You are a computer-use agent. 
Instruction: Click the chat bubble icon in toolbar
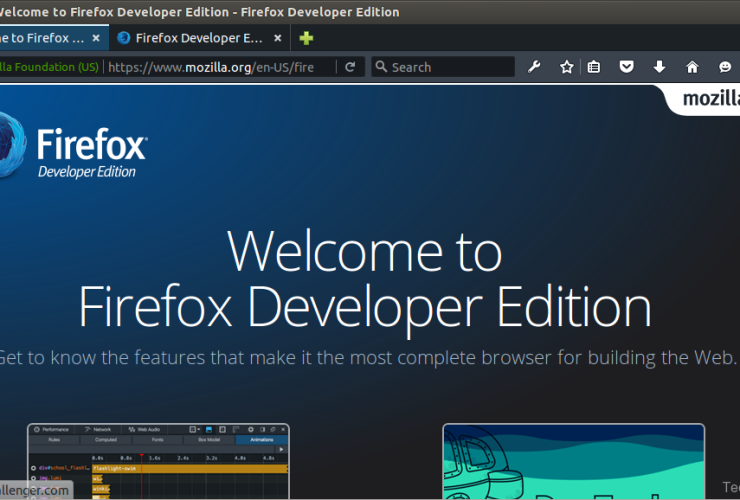725,67
